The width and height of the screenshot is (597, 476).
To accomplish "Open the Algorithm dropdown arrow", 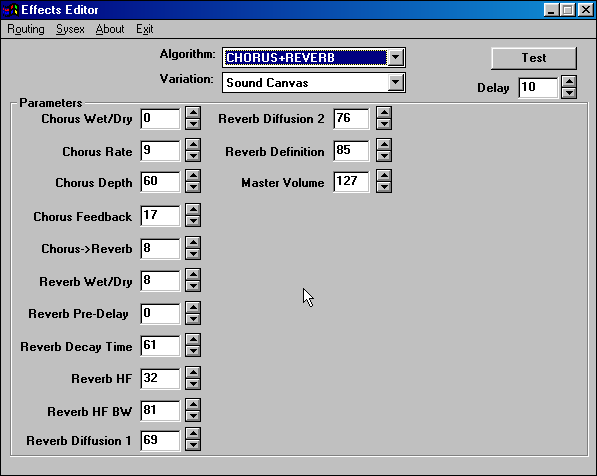I will coord(396,58).
